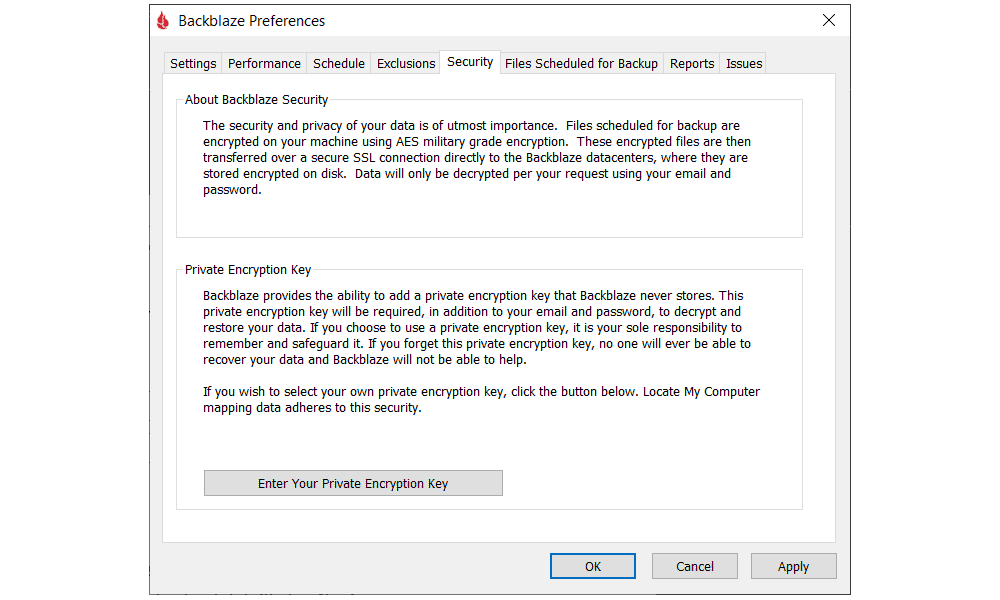Image resolution: width=1000 pixels, height=600 pixels.
Task: Open Files Scheduled for Backup tab
Action: point(581,64)
